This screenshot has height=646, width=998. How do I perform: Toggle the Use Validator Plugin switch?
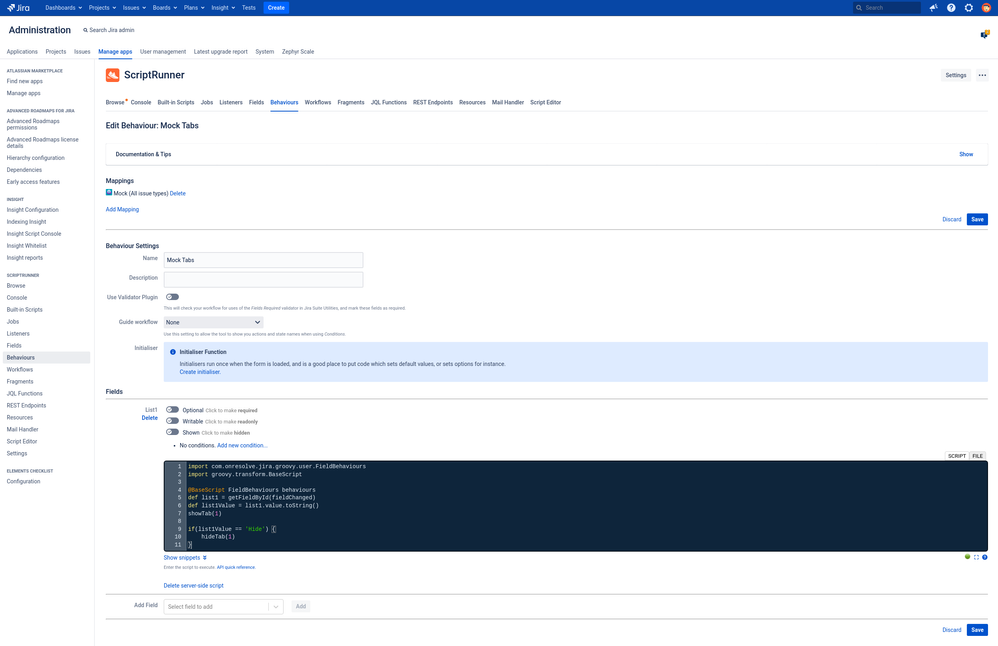tap(172, 297)
